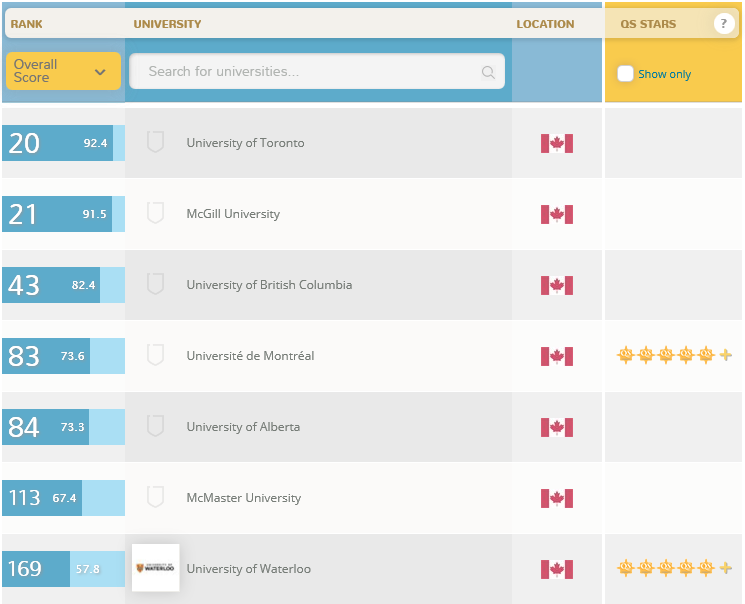Click the QS Stars help question mark icon
745x604 pixels.
[724, 23]
